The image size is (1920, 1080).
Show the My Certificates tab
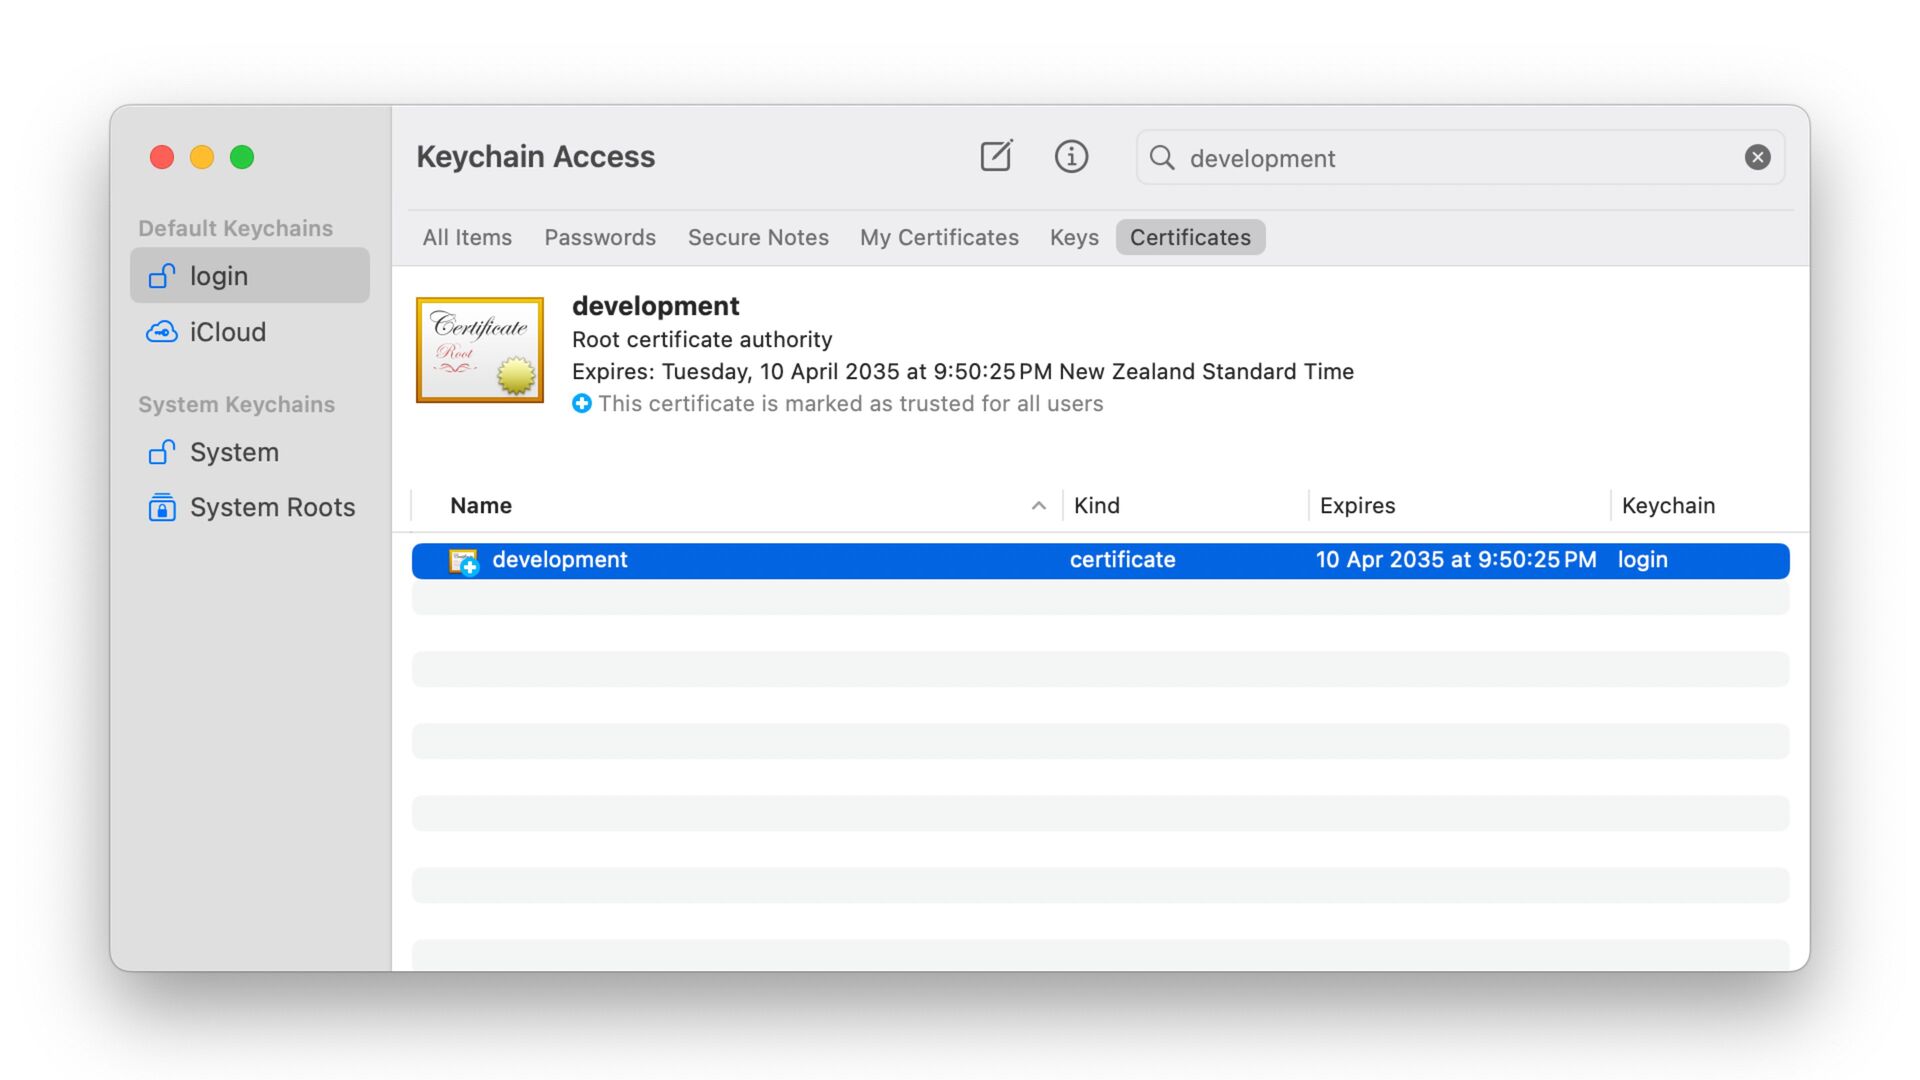tap(938, 237)
